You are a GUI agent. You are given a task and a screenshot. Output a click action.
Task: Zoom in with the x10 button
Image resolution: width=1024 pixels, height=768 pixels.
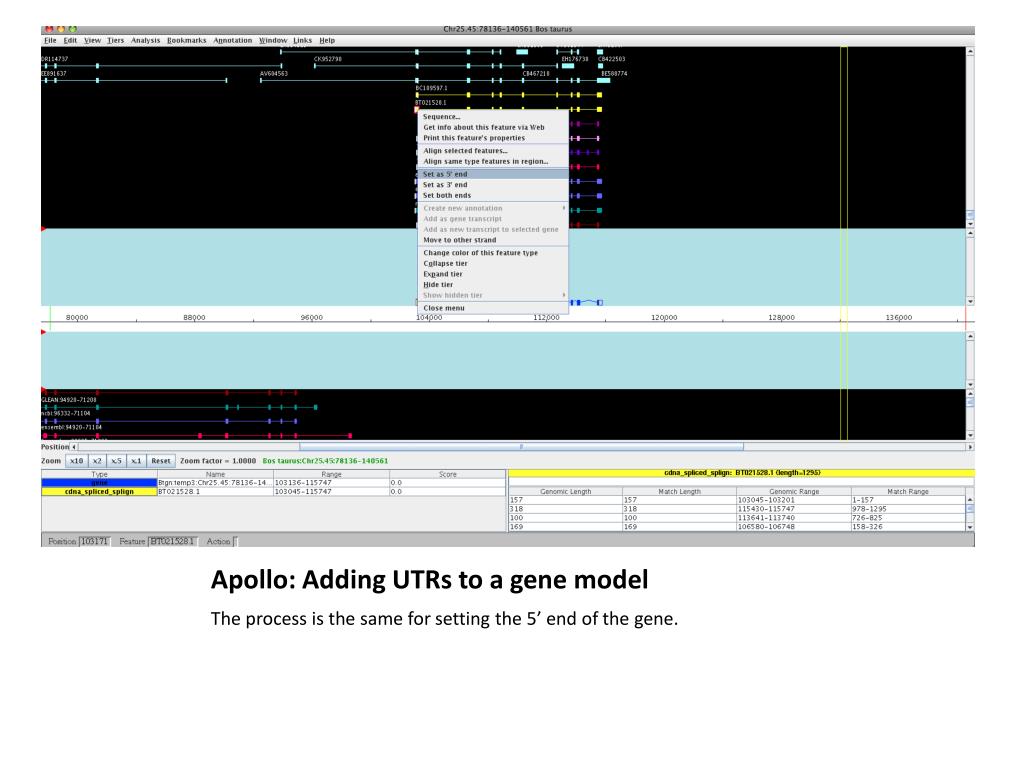(x=76, y=461)
